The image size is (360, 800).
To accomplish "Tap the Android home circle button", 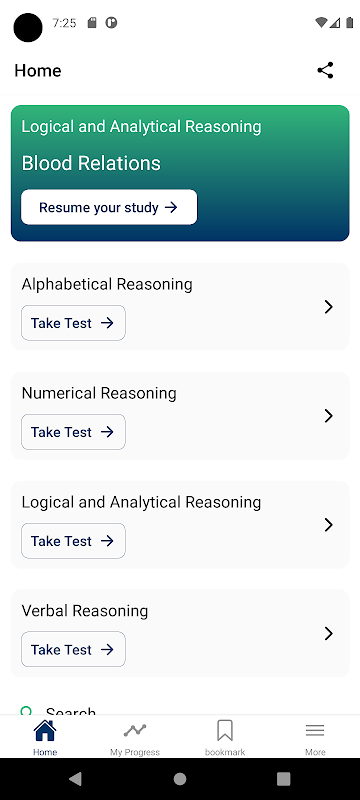I will tap(179, 779).
